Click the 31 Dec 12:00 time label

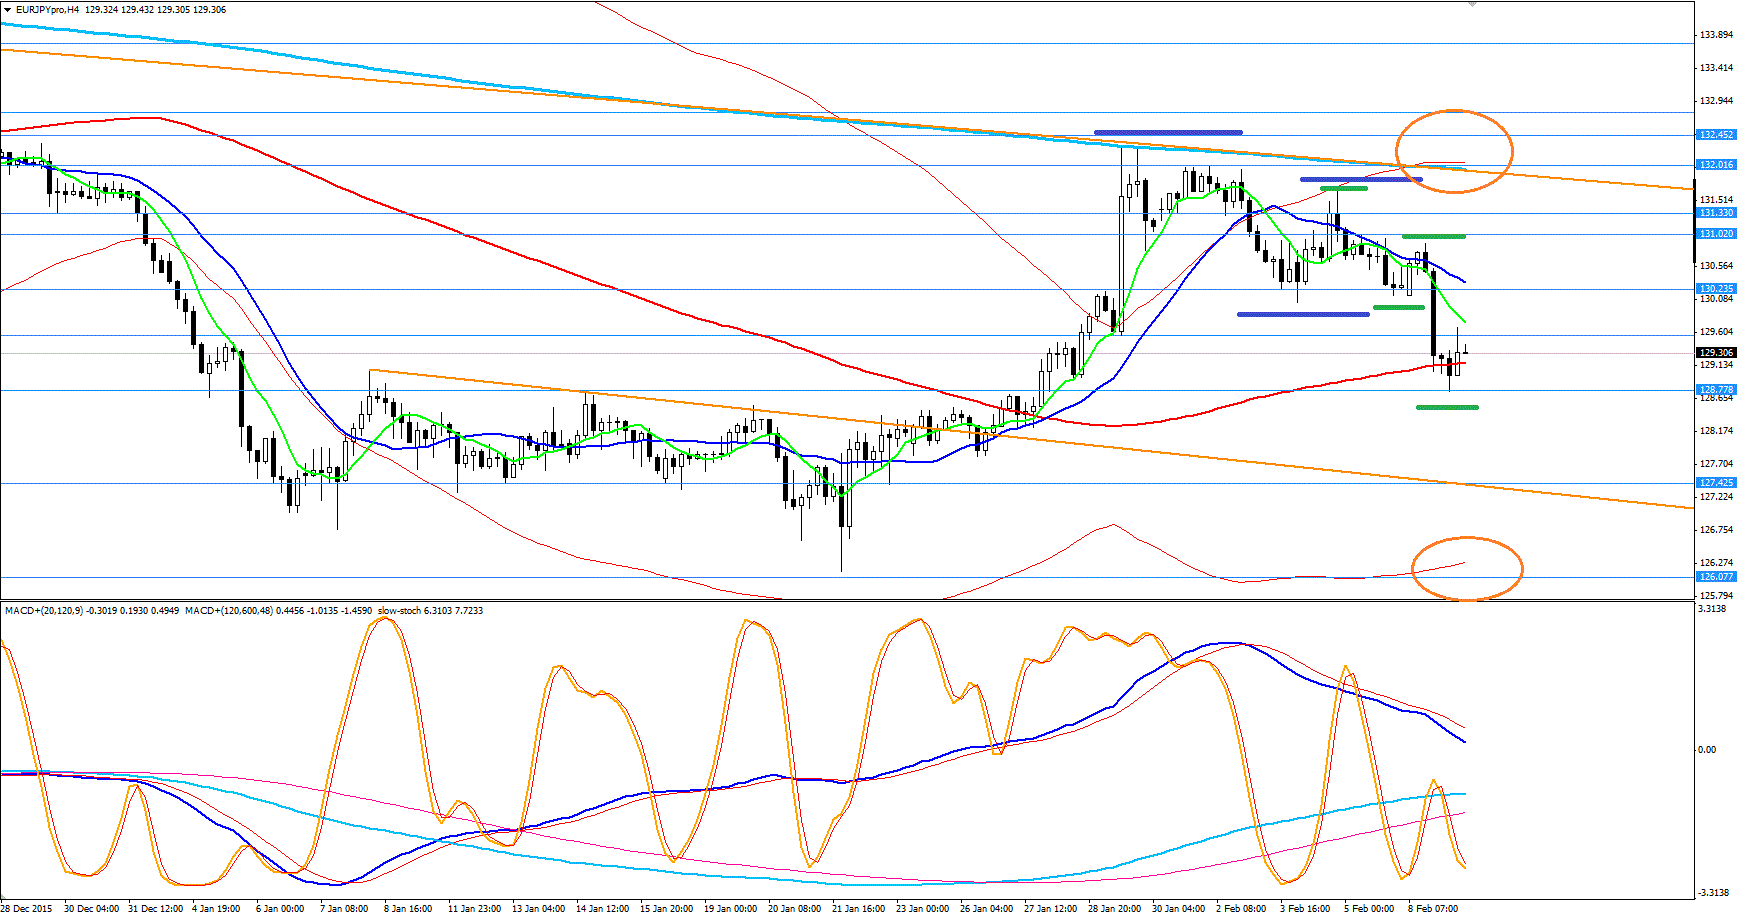pyautogui.click(x=155, y=909)
